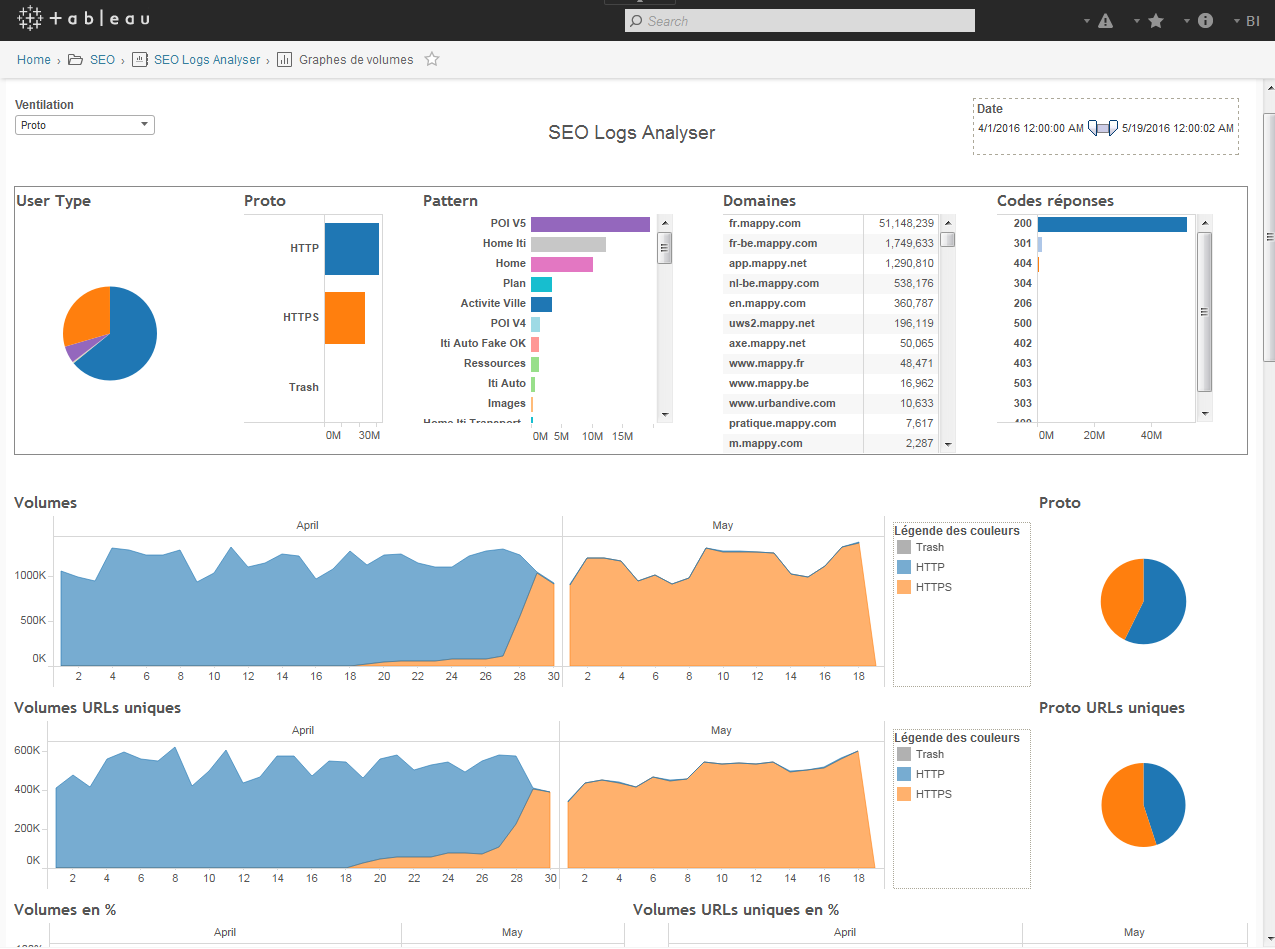Select fr.mappy.com domain row
The image size is (1275, 949).
tap(832, 223)
